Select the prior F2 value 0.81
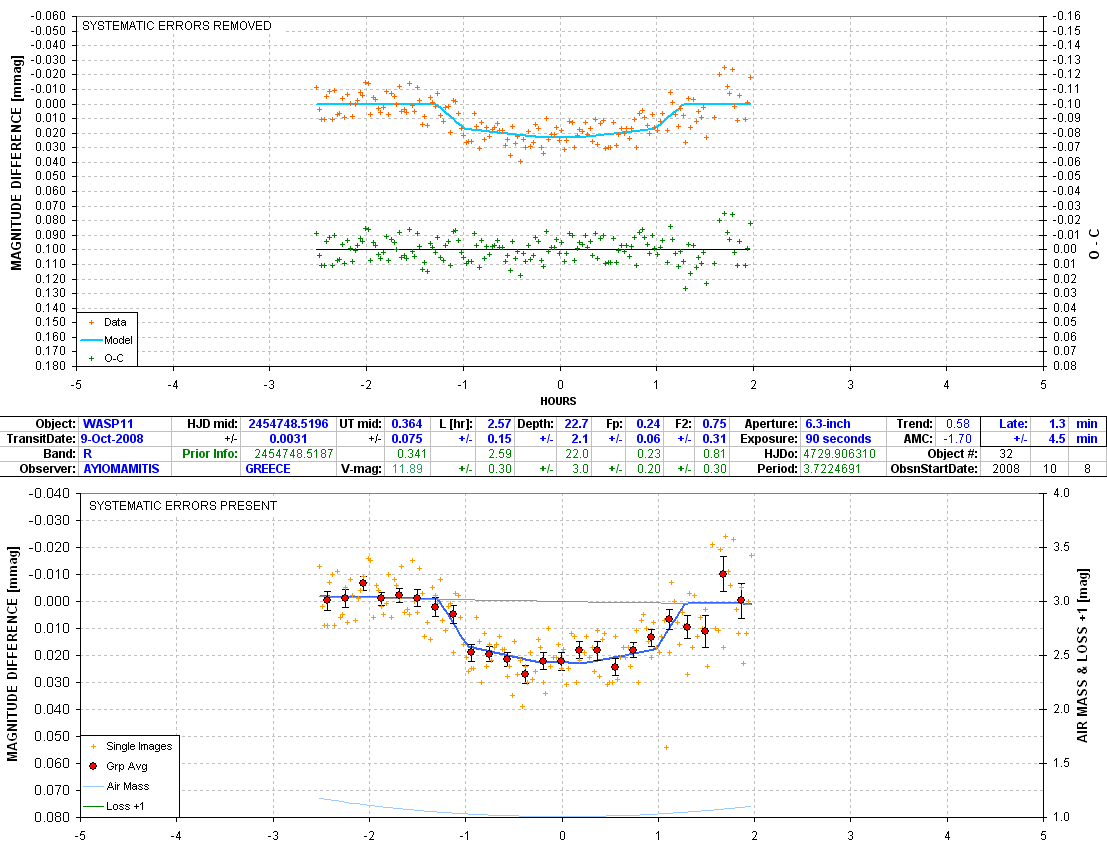 715,453
